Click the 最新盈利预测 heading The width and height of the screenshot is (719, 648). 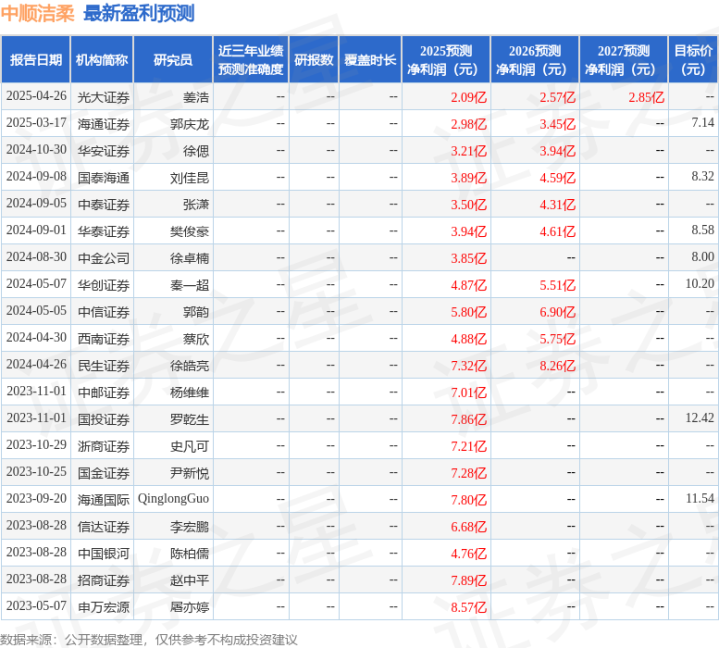click(x=139, y=13)
